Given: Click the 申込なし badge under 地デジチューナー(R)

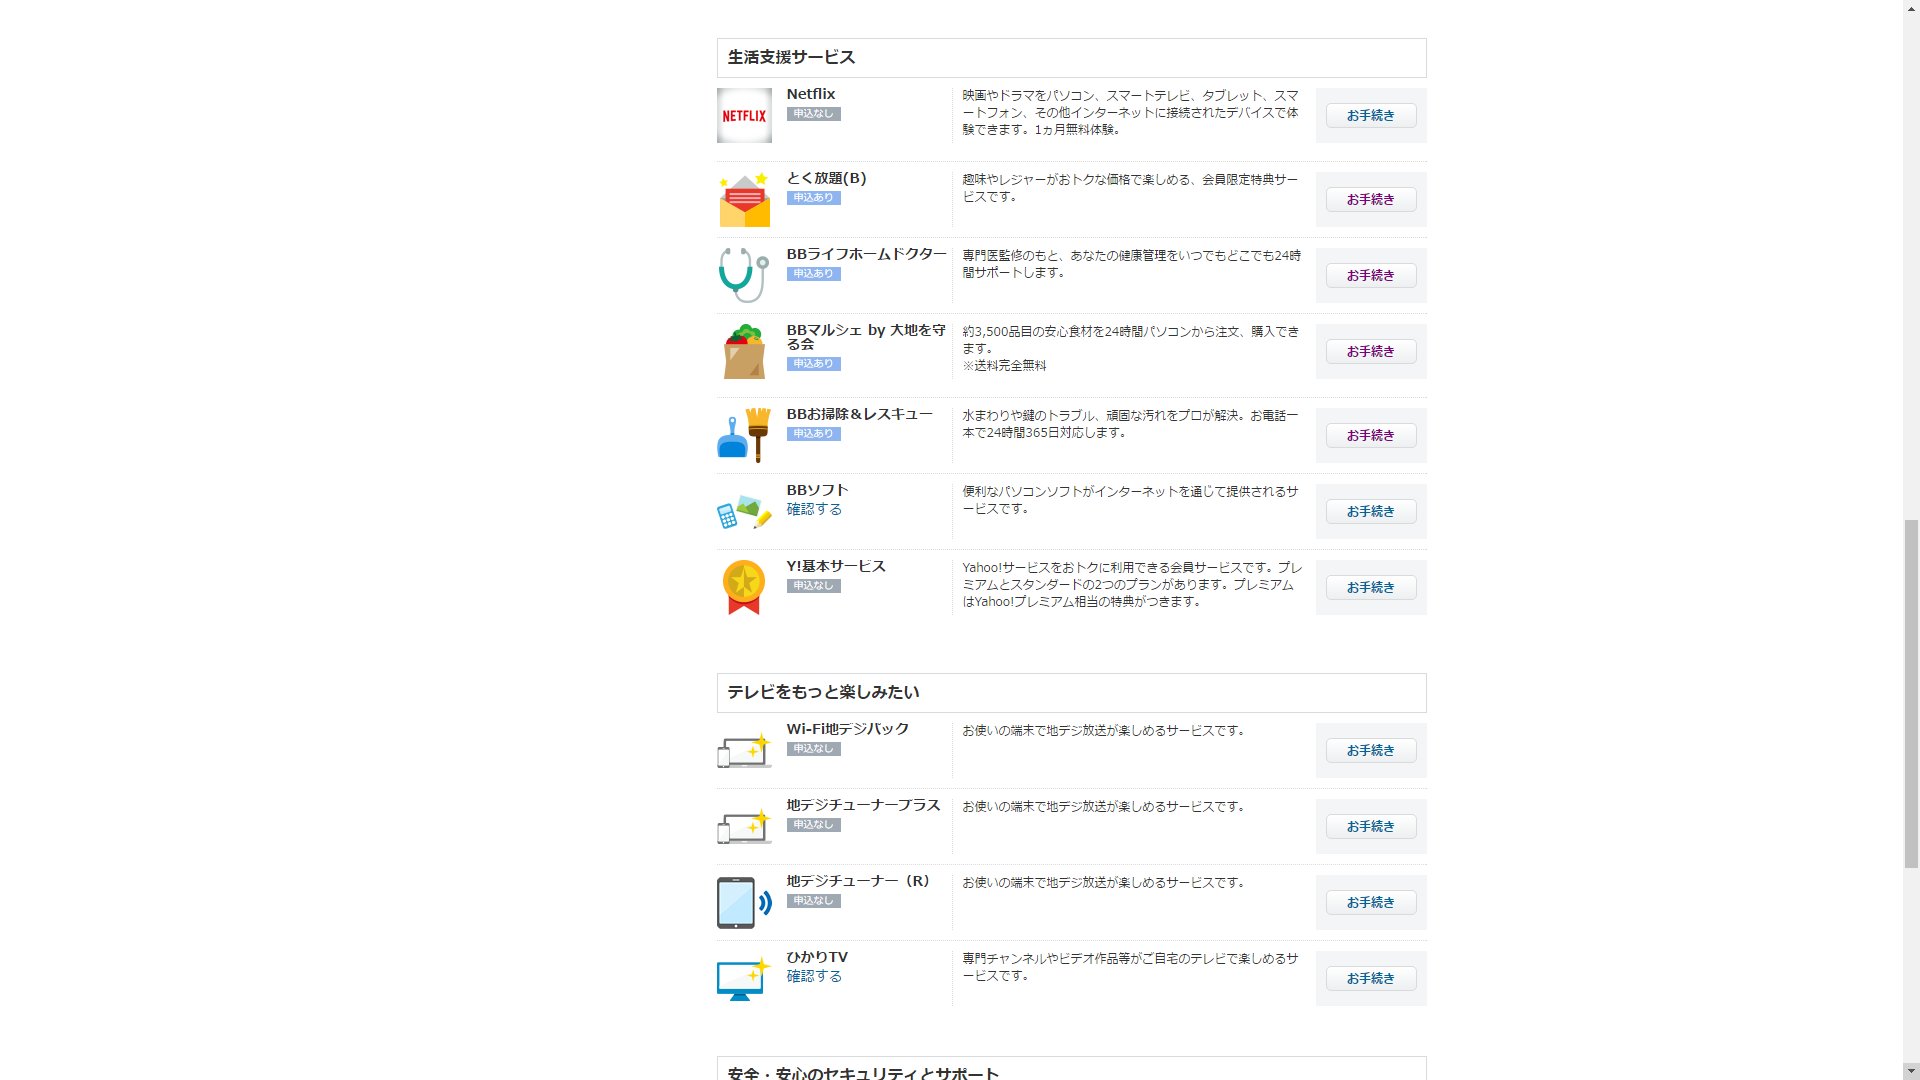Looking at the screenshot, I should click(813, 901).
